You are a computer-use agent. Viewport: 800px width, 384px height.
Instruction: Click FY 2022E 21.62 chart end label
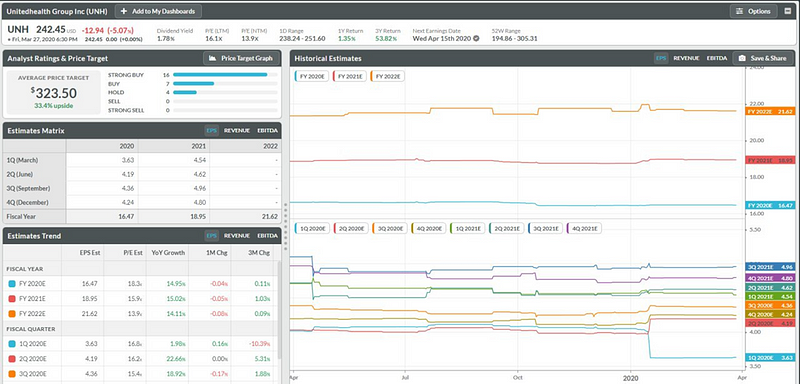tap(770, 111)
